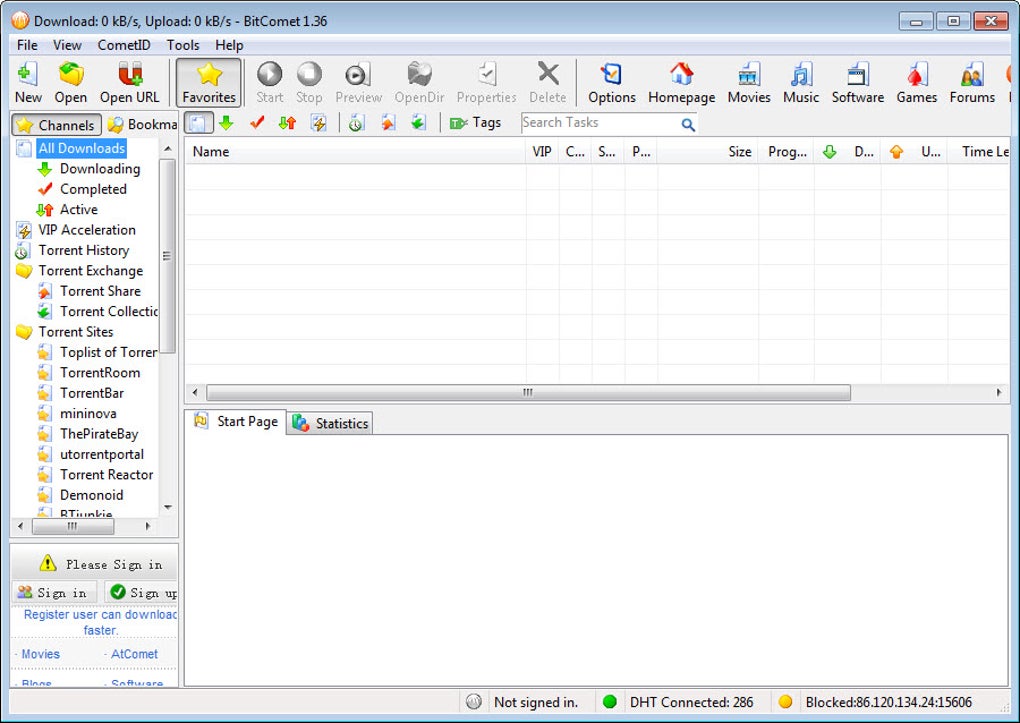1020x723 pixels.
Task: Click the search magnifier icon
Action: [688, 124]
